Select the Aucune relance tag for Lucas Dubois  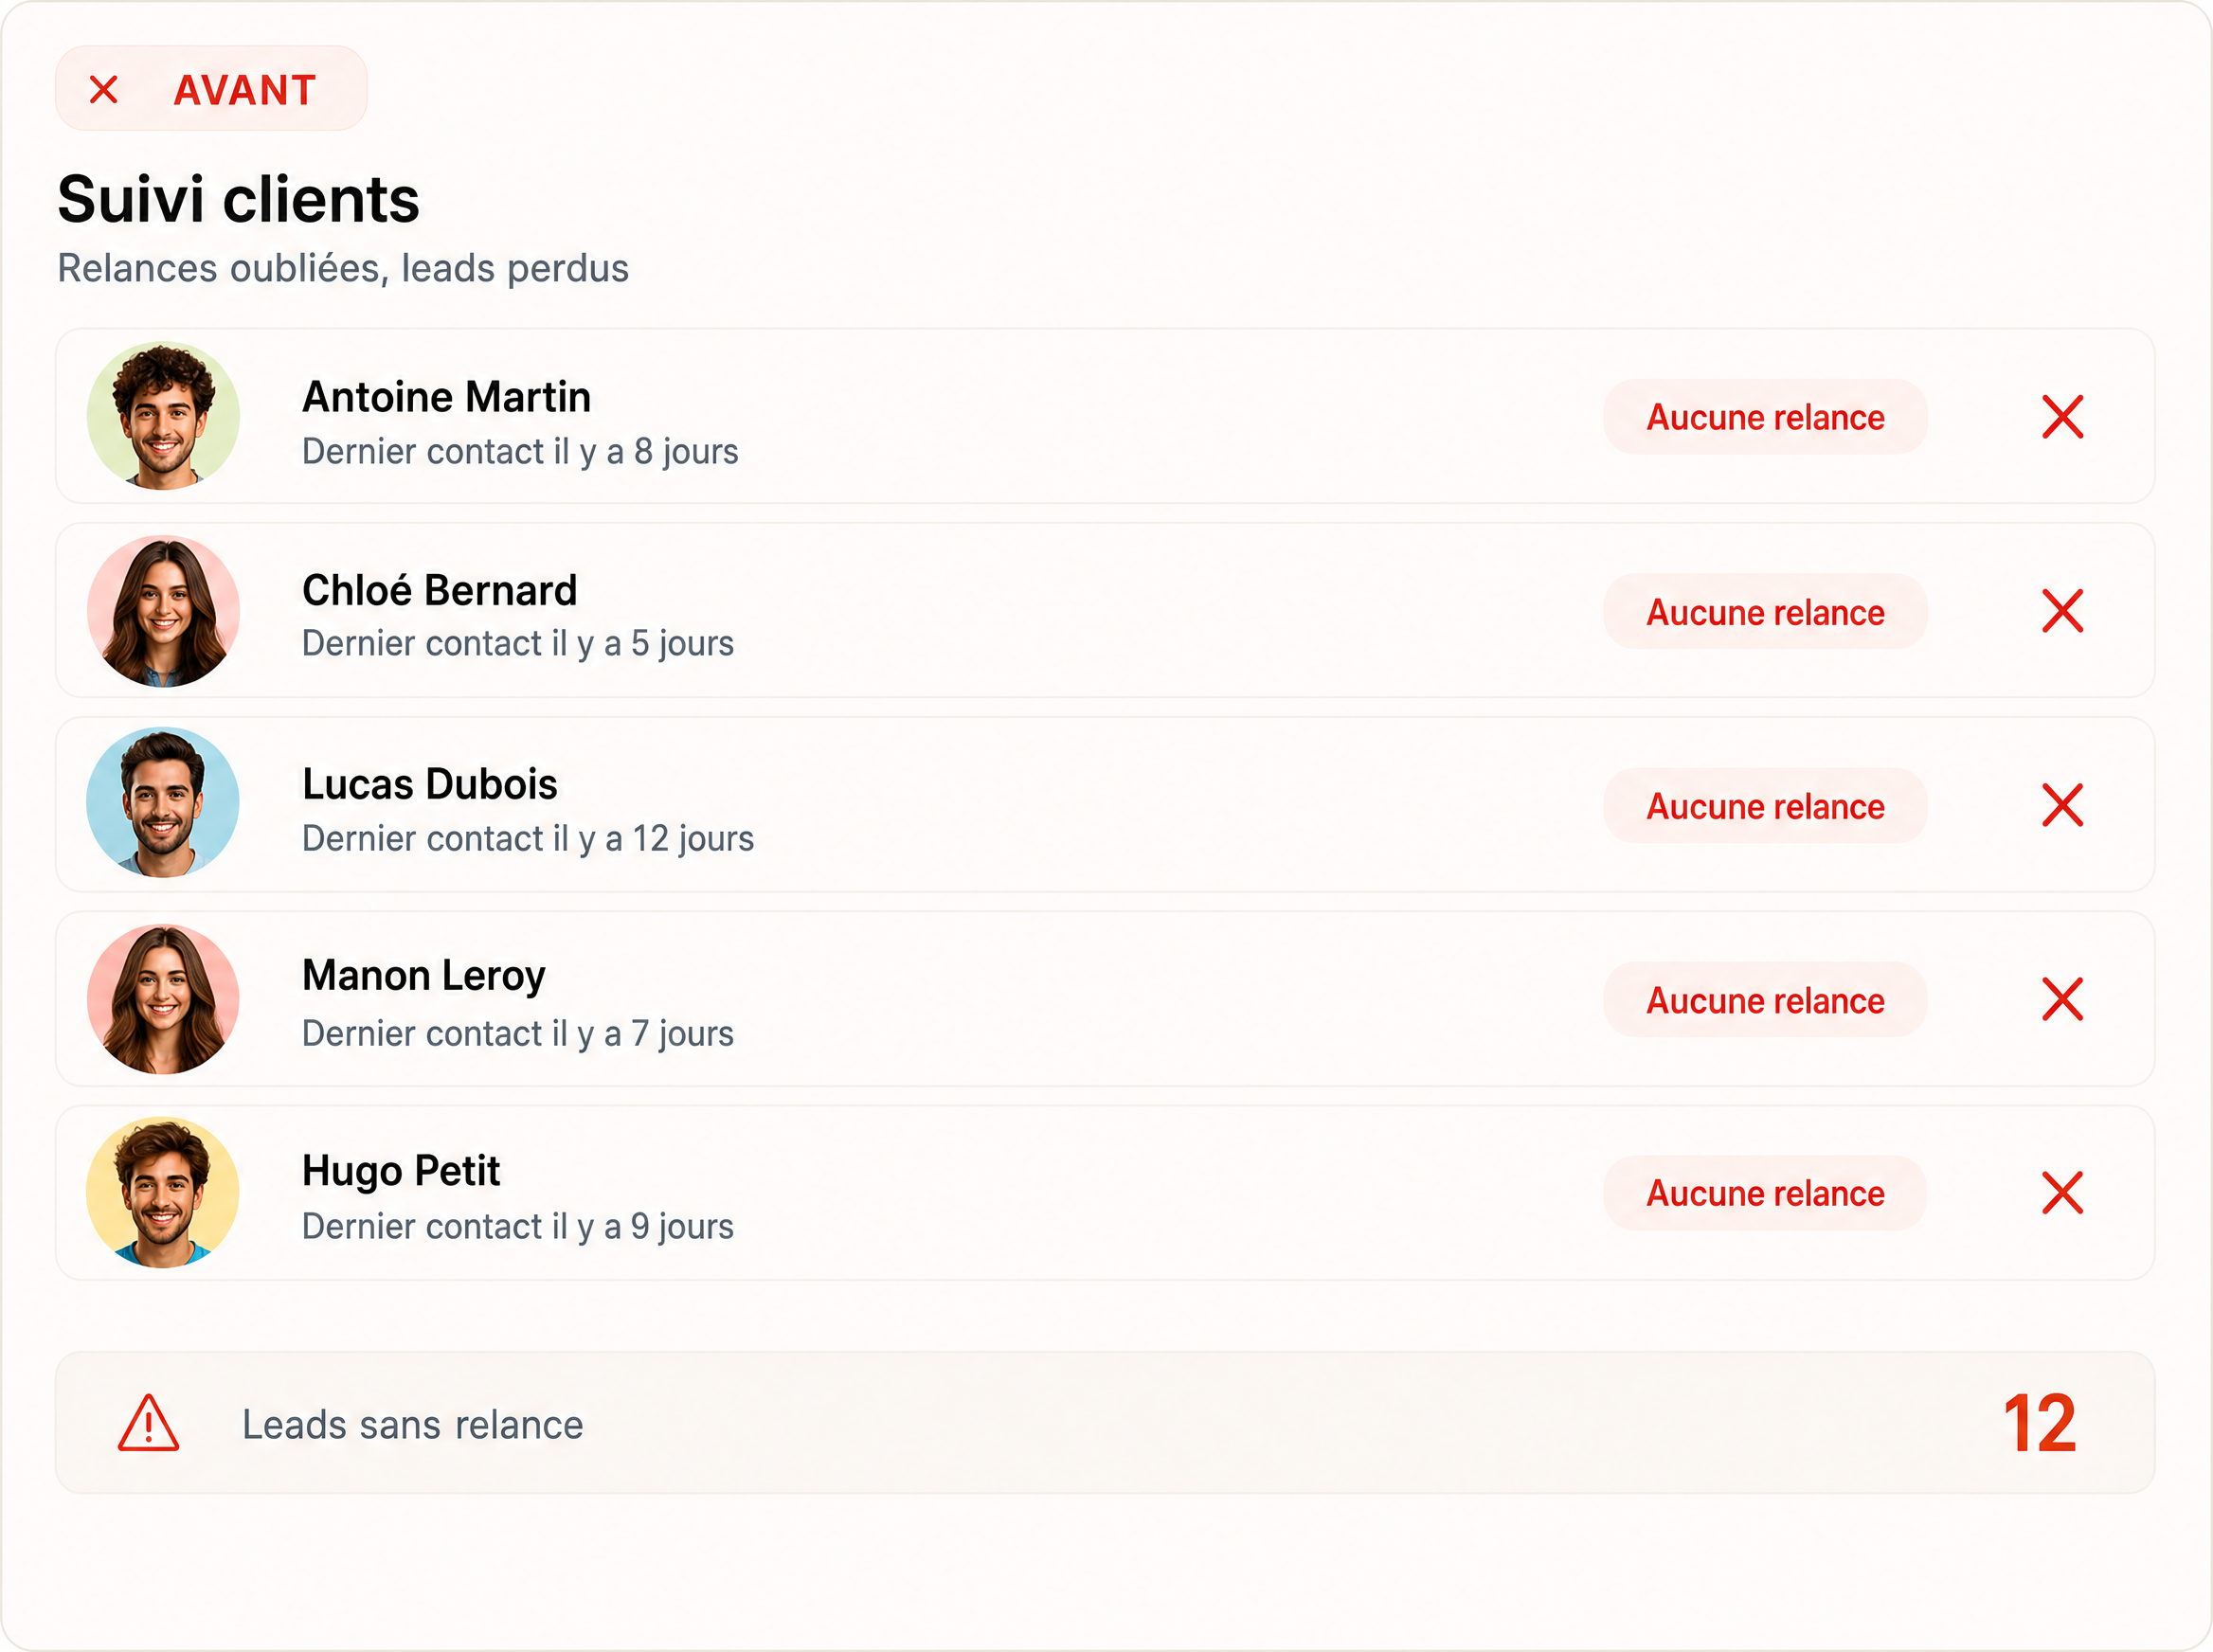tap(1765, 806)
